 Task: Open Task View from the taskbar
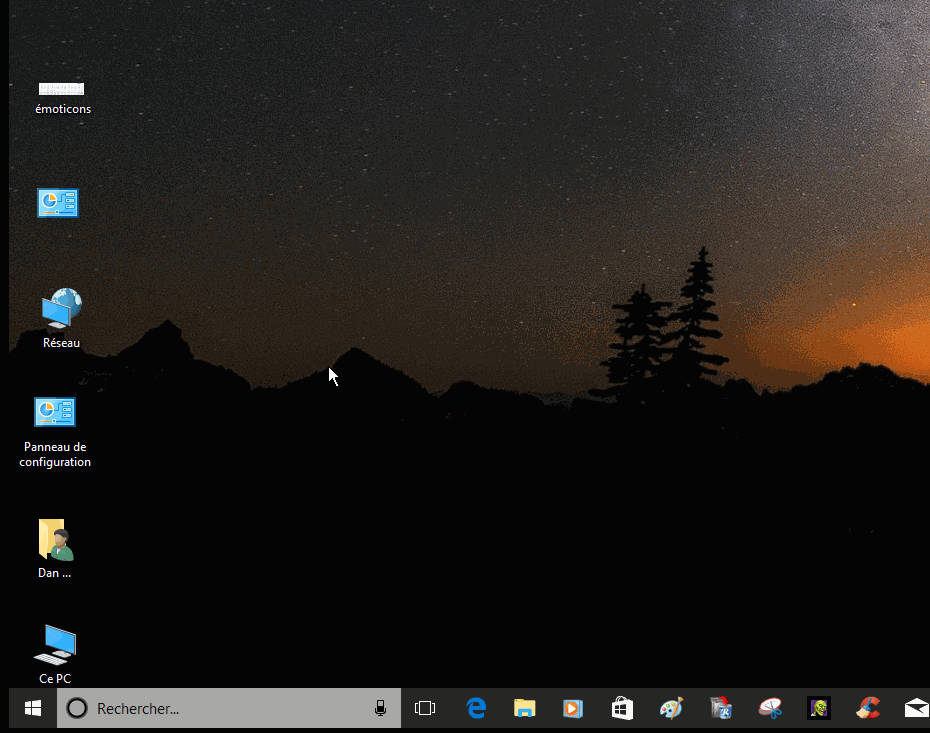(425, 708)
